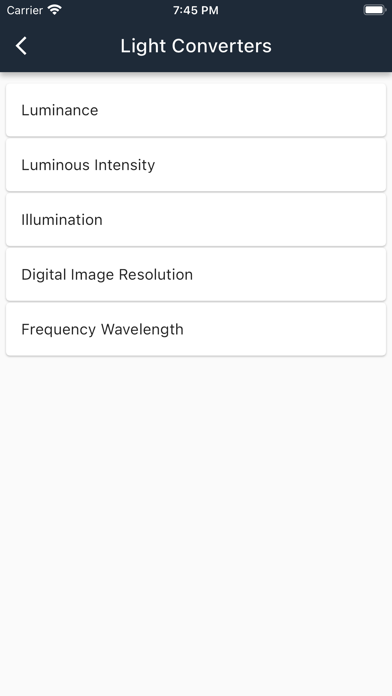This screenshot has width=392, height=696.
Task: Click the word Wavelength in the list
Action: click(142, 330)
